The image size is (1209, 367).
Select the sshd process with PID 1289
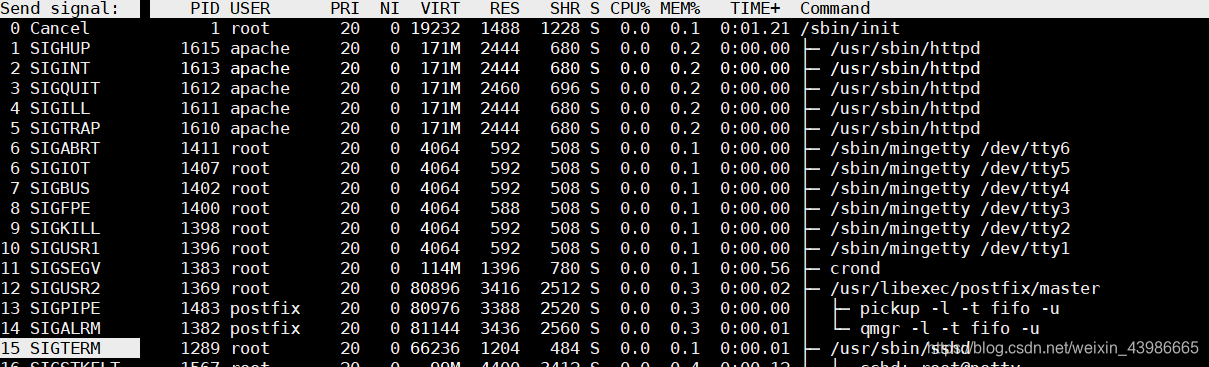(679, 348)
